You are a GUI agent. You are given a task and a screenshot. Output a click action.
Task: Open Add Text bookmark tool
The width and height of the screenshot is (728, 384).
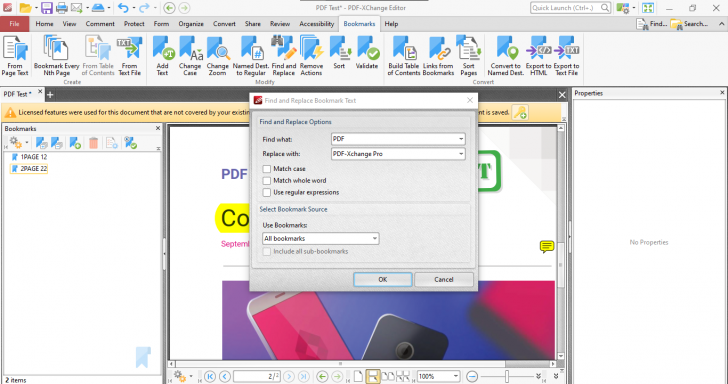coord(162,56)
